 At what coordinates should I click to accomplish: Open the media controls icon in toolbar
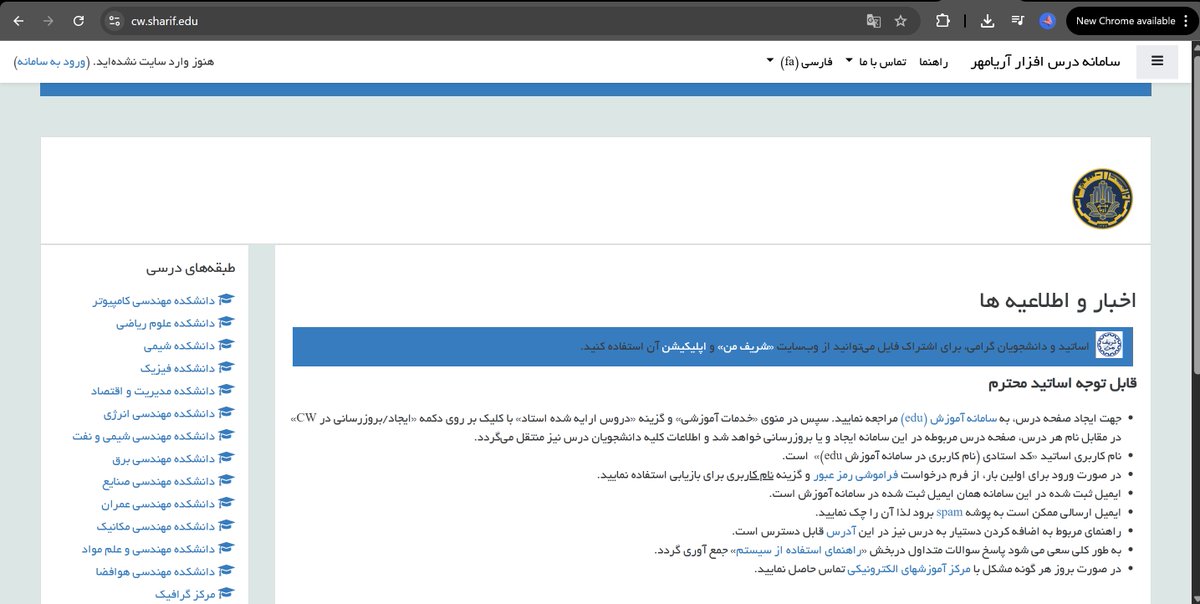(x=1017, y=20)
